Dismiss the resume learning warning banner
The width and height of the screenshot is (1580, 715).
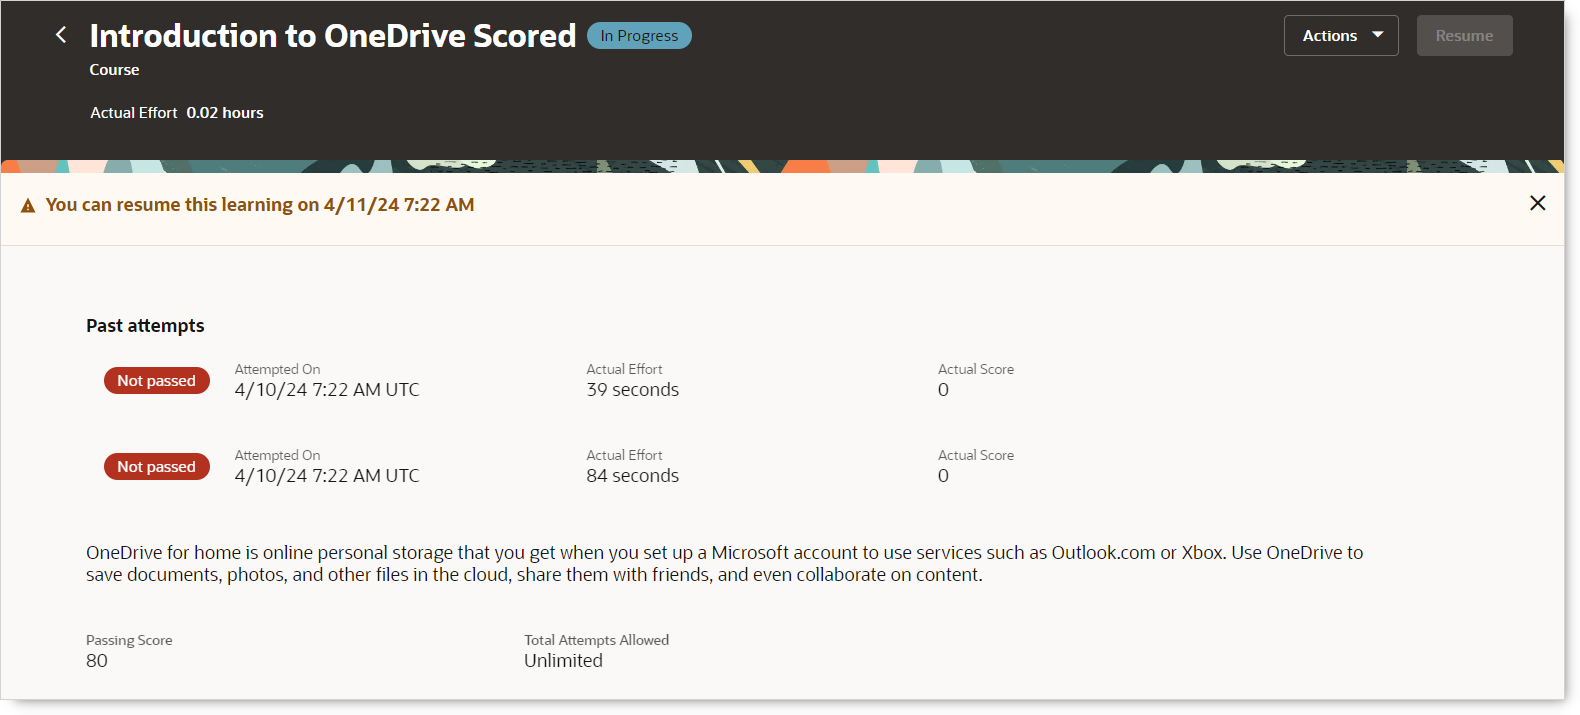coord(1538,203)
